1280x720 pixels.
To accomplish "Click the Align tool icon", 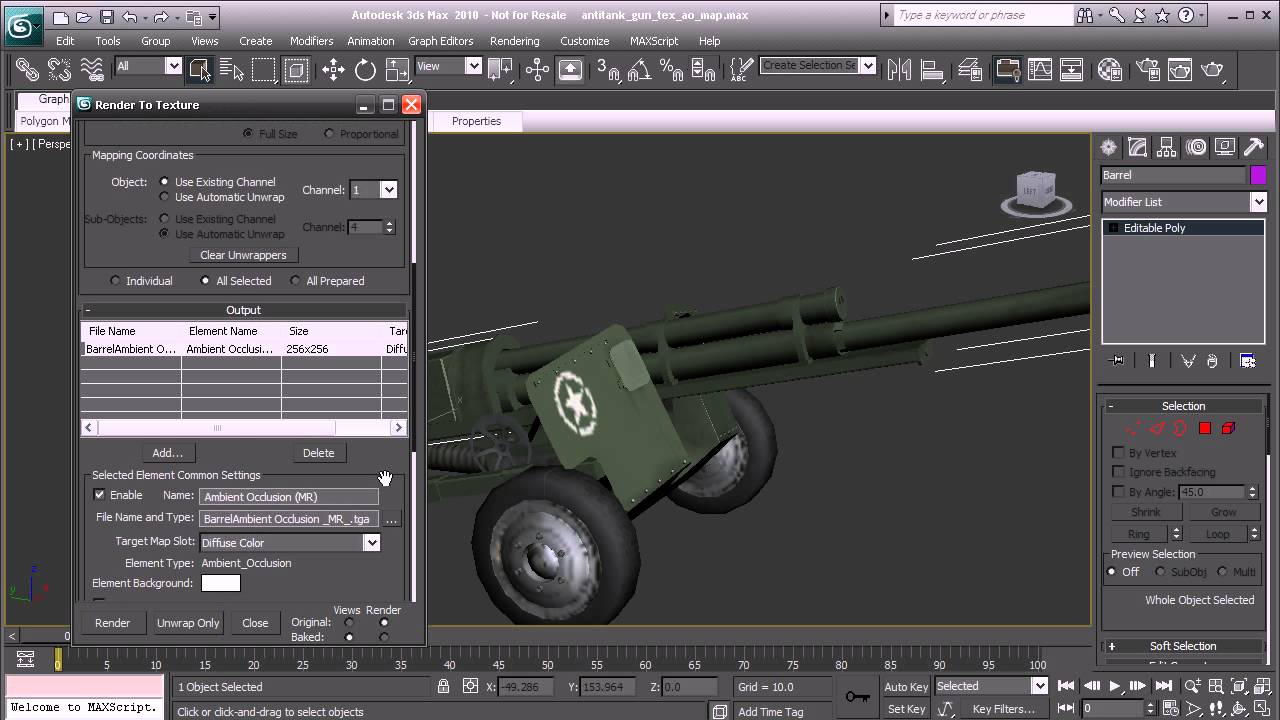I will pyautogui.click(x=932, y=69).
